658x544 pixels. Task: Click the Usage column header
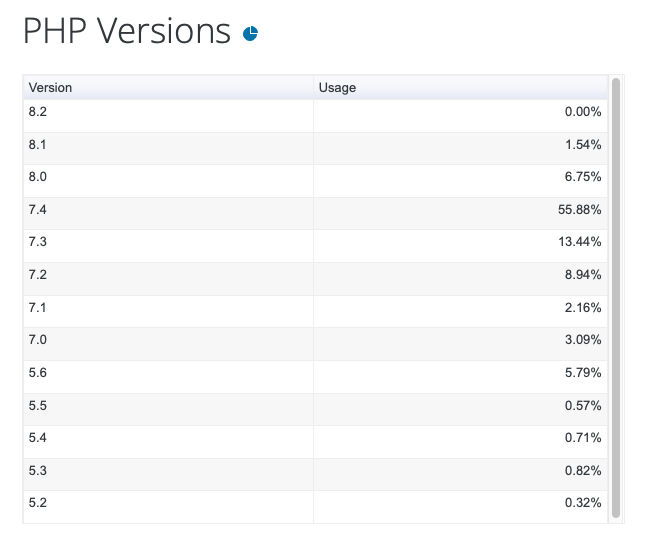click(x=460, y=88)
